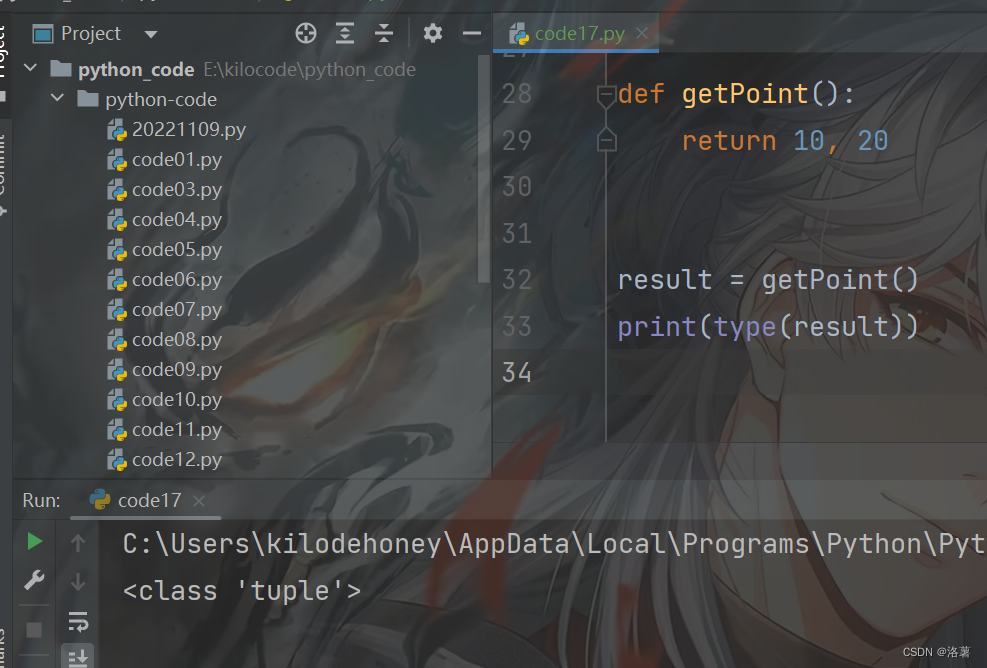Click the Python interpreter path in output

pyautogui.click(x=554, y=544)
